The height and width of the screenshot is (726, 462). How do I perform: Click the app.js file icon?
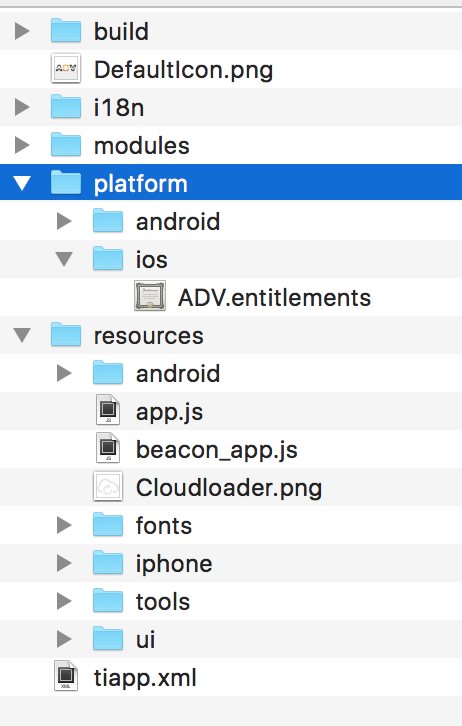[108, 411]
